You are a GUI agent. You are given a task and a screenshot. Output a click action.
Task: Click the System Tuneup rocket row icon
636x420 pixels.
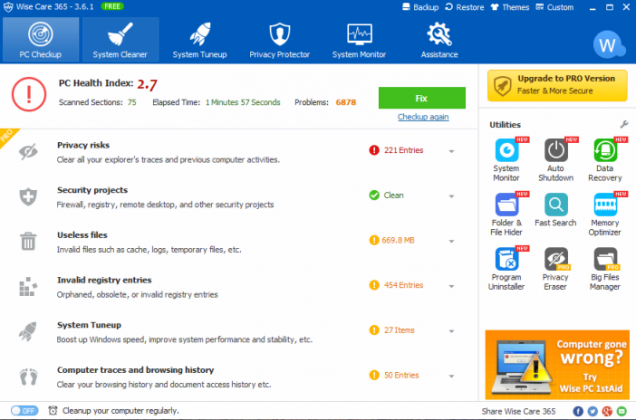pos(28,332)
